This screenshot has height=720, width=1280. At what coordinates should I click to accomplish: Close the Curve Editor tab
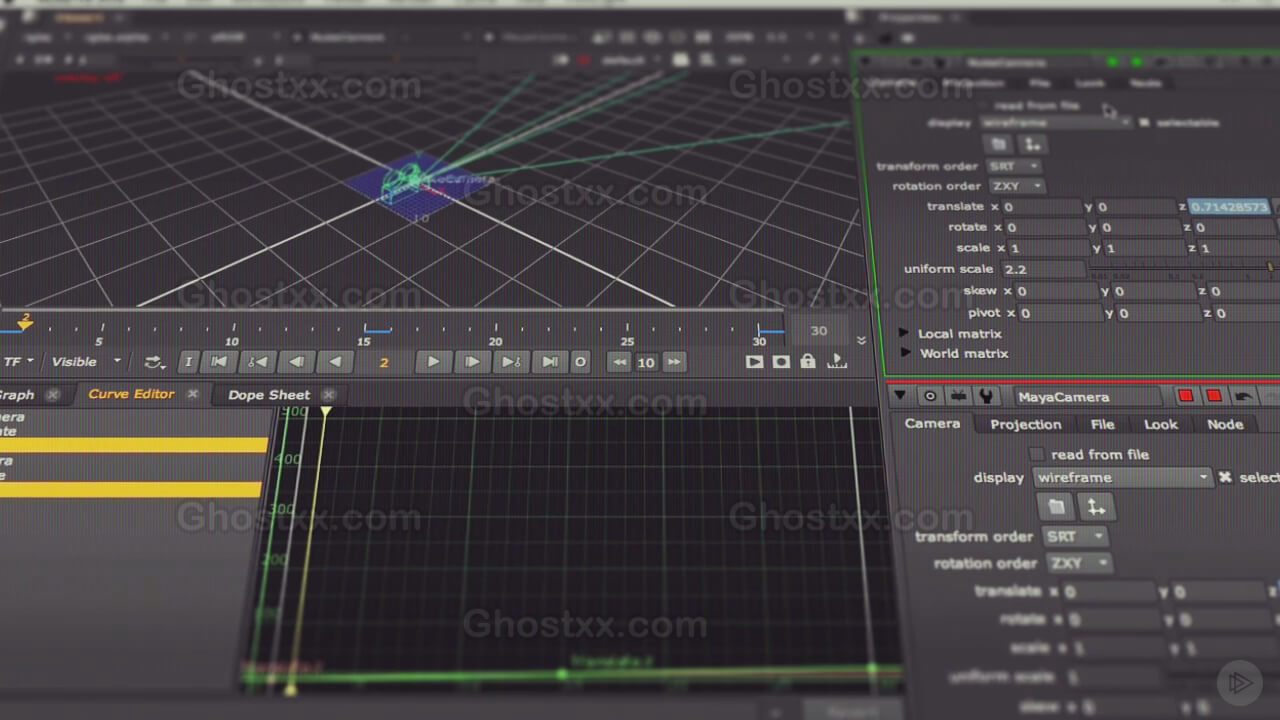point(193,394)
